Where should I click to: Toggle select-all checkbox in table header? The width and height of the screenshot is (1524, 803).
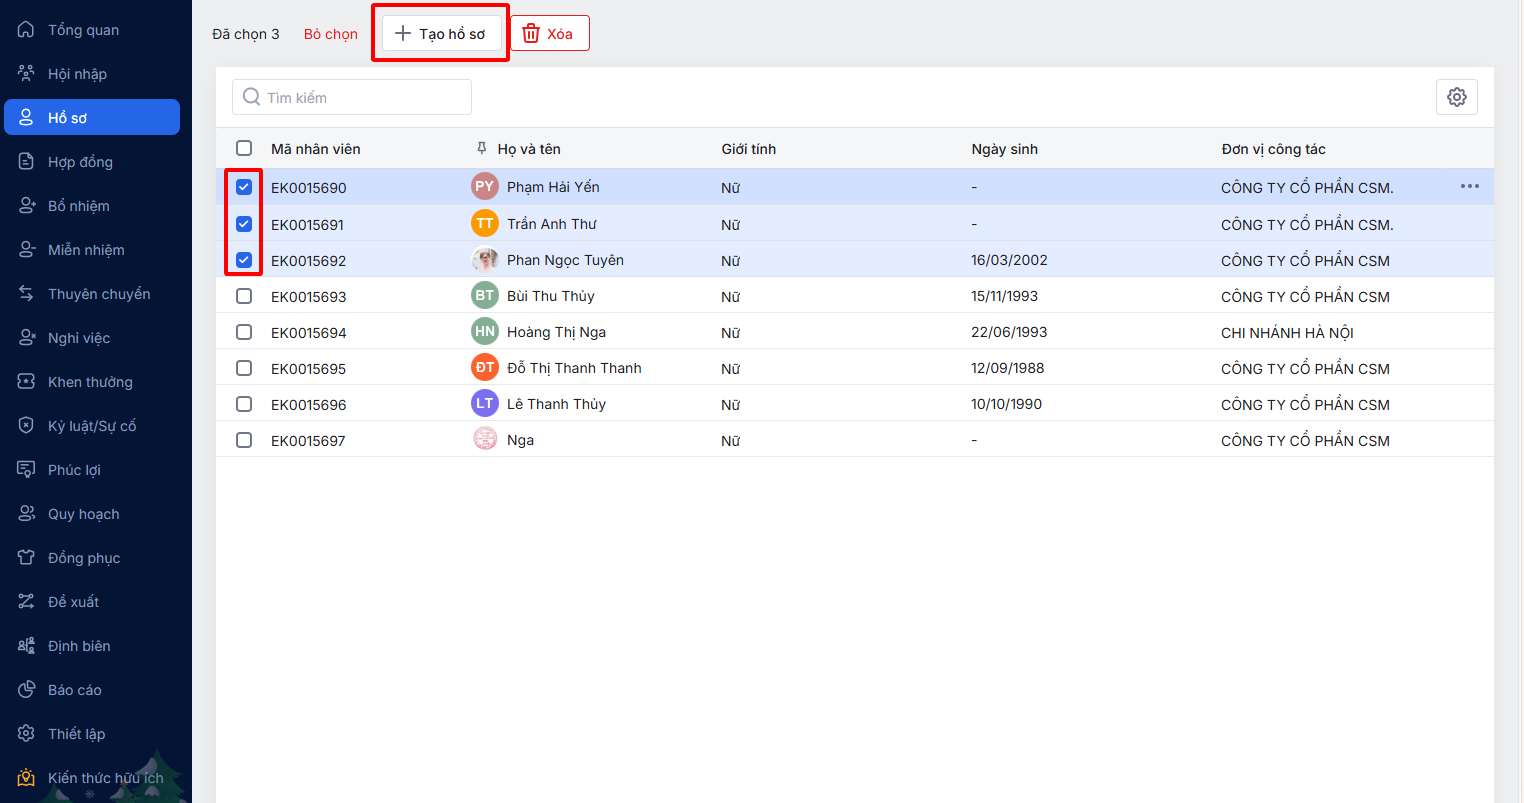click(244, 149)
